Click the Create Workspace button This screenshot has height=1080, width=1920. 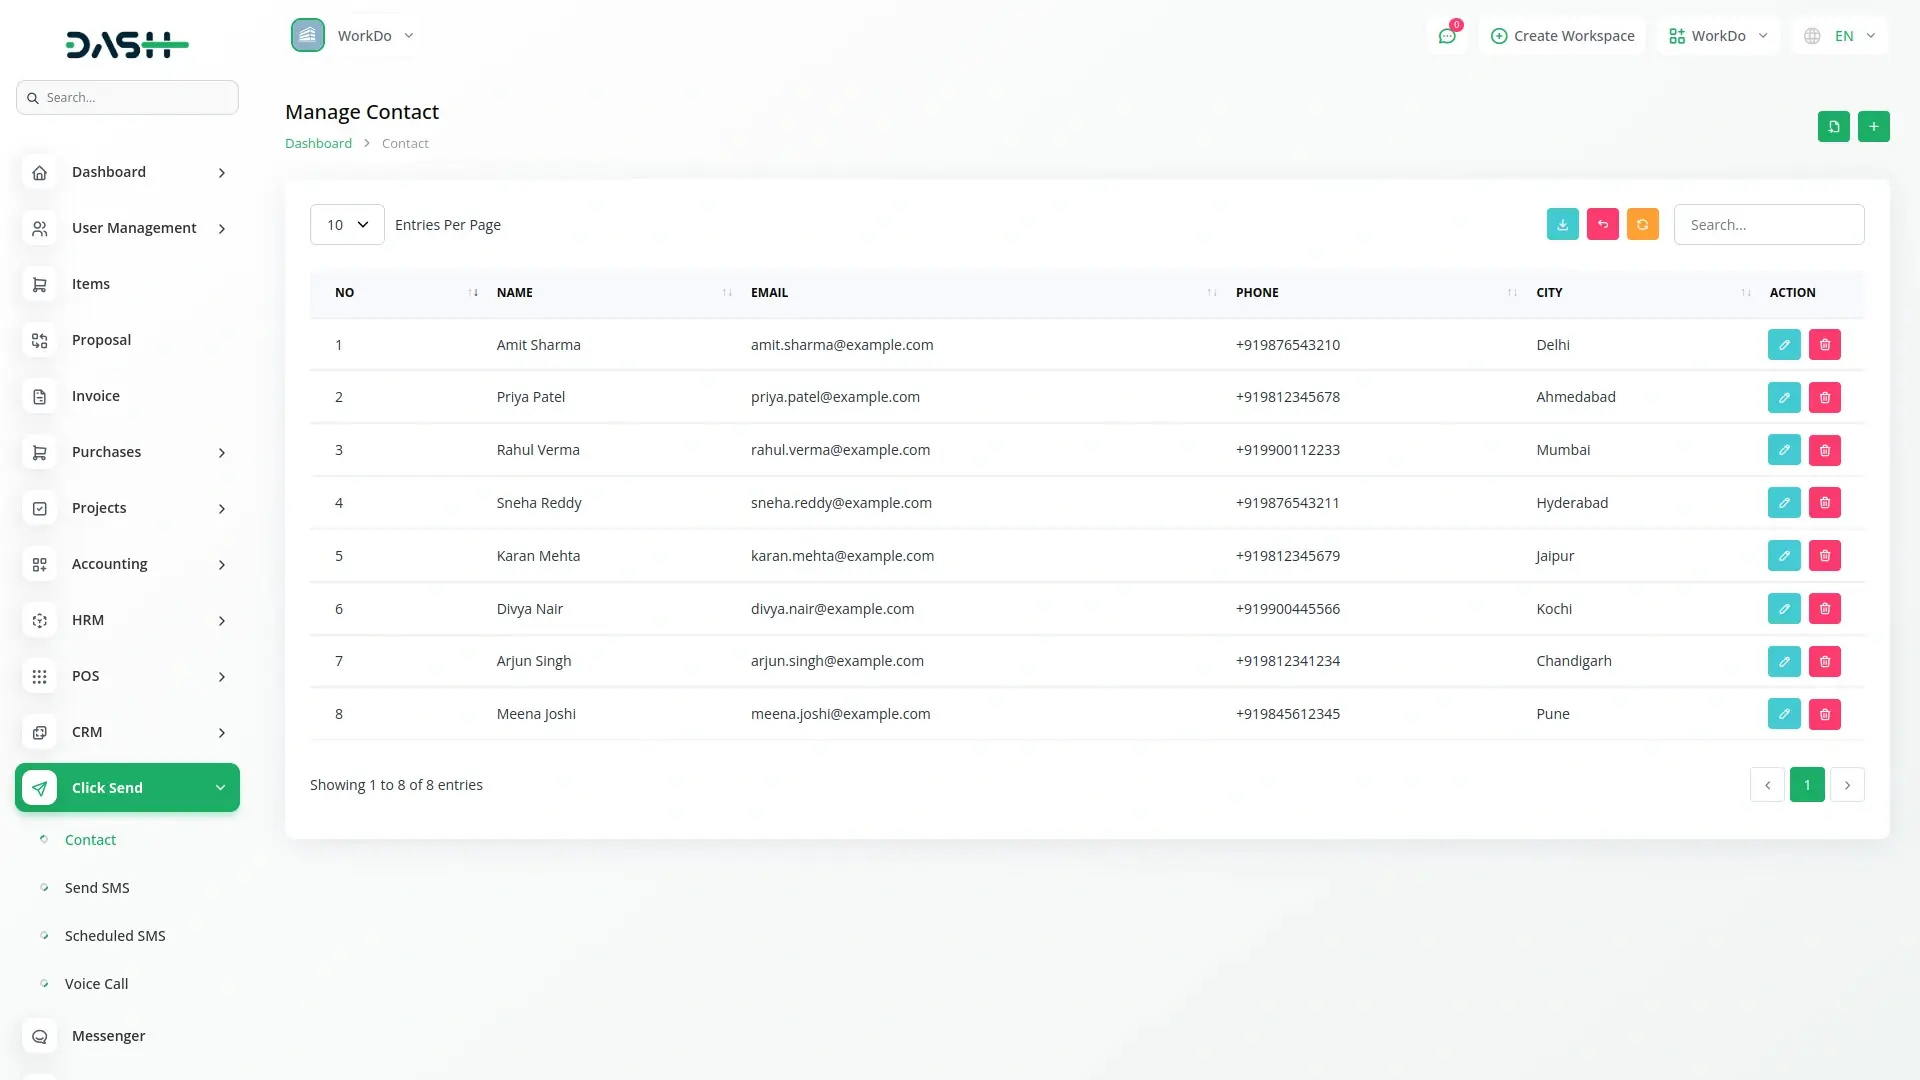1562,36
